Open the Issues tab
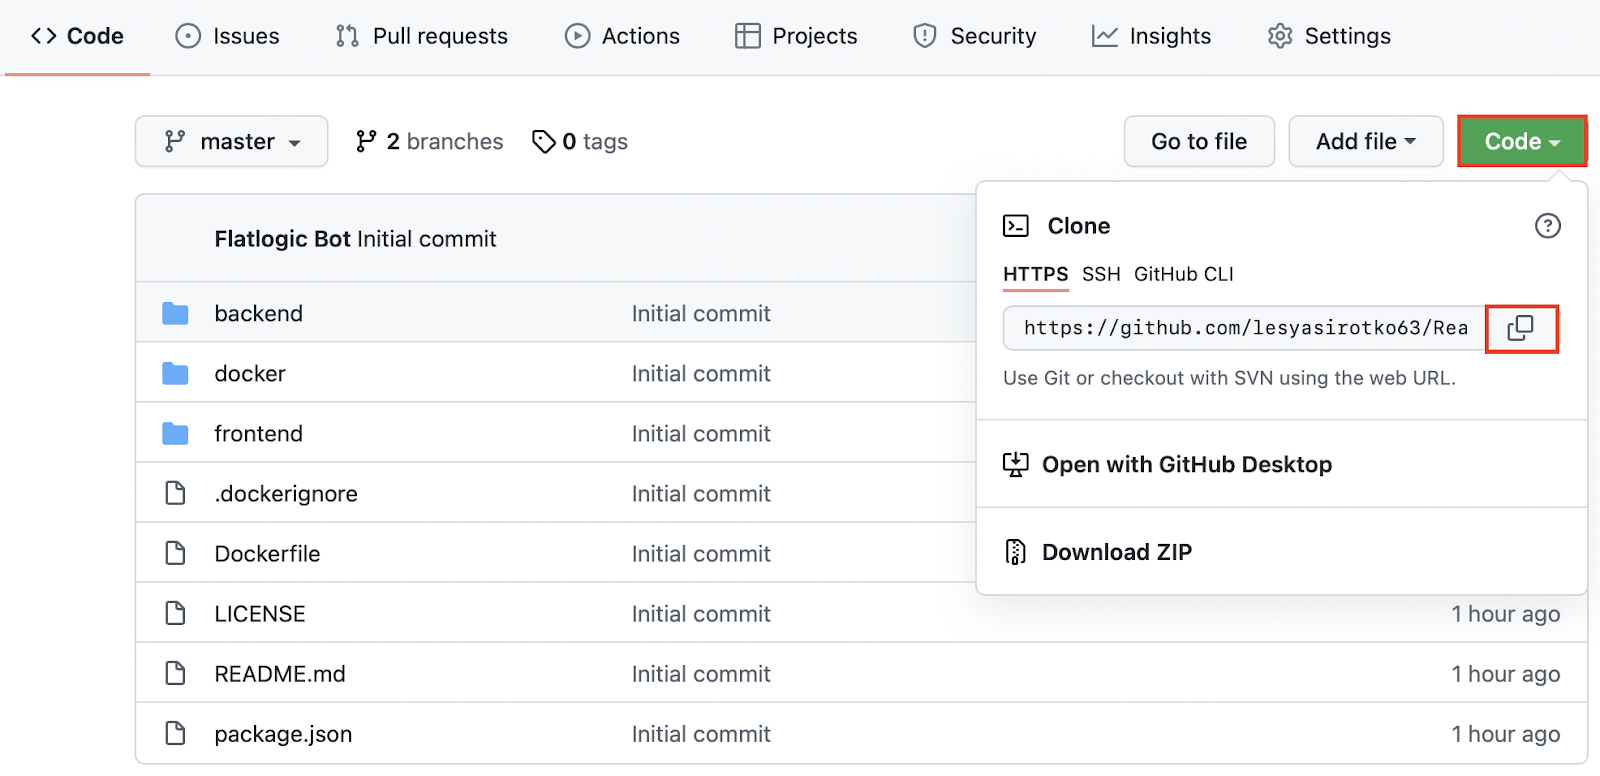This screenshot has height=776, width=1600. 227,36
